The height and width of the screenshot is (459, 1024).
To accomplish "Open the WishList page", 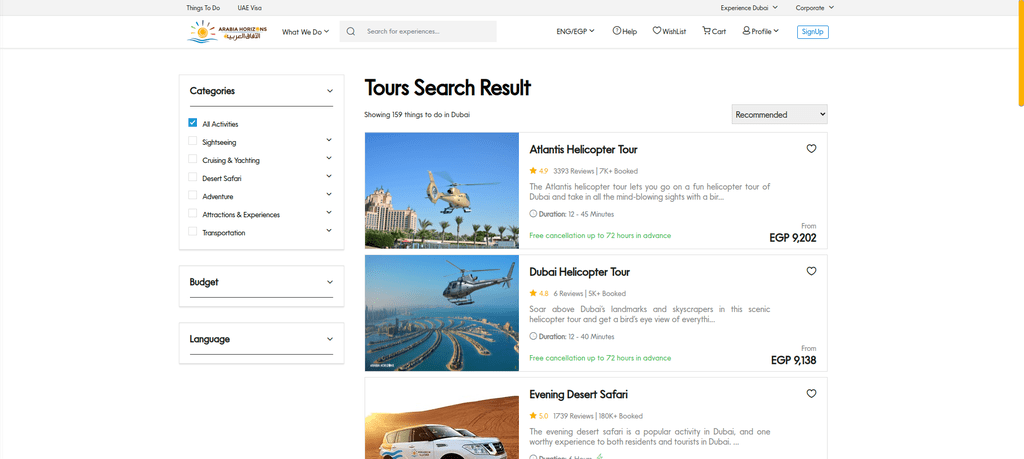I will pos(669,31).
